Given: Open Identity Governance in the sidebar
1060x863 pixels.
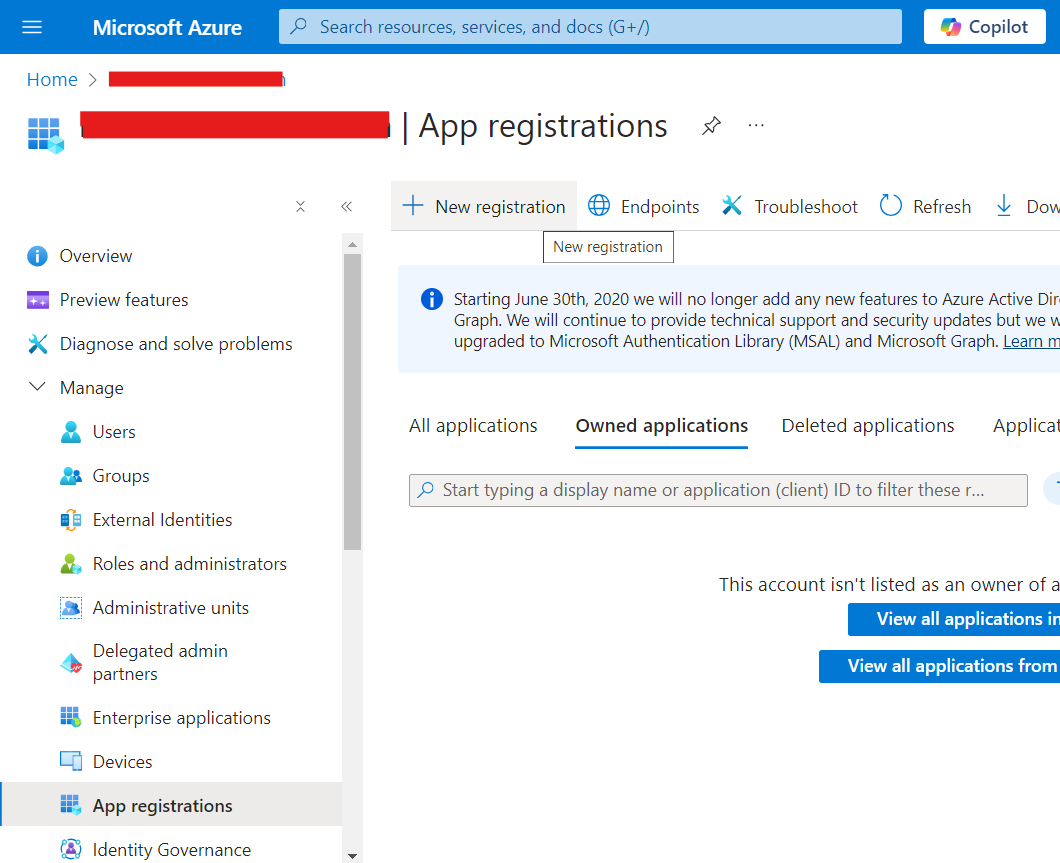Looking at the screenshot, I should tap(171, 849).
